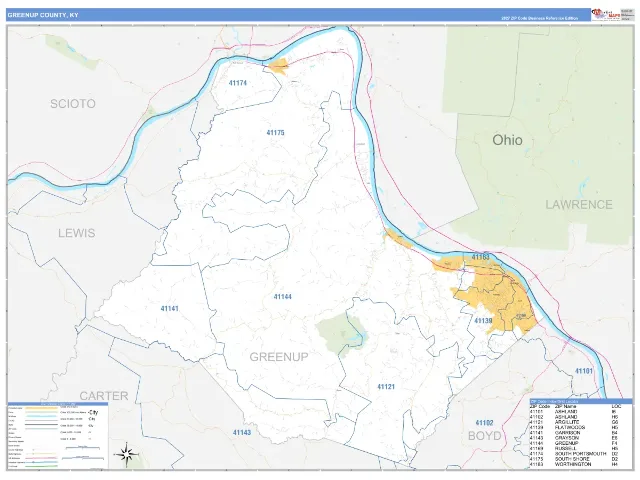640x480 pixels.
Task: Click the map publisher logo
Action: (x=606, y=14)
